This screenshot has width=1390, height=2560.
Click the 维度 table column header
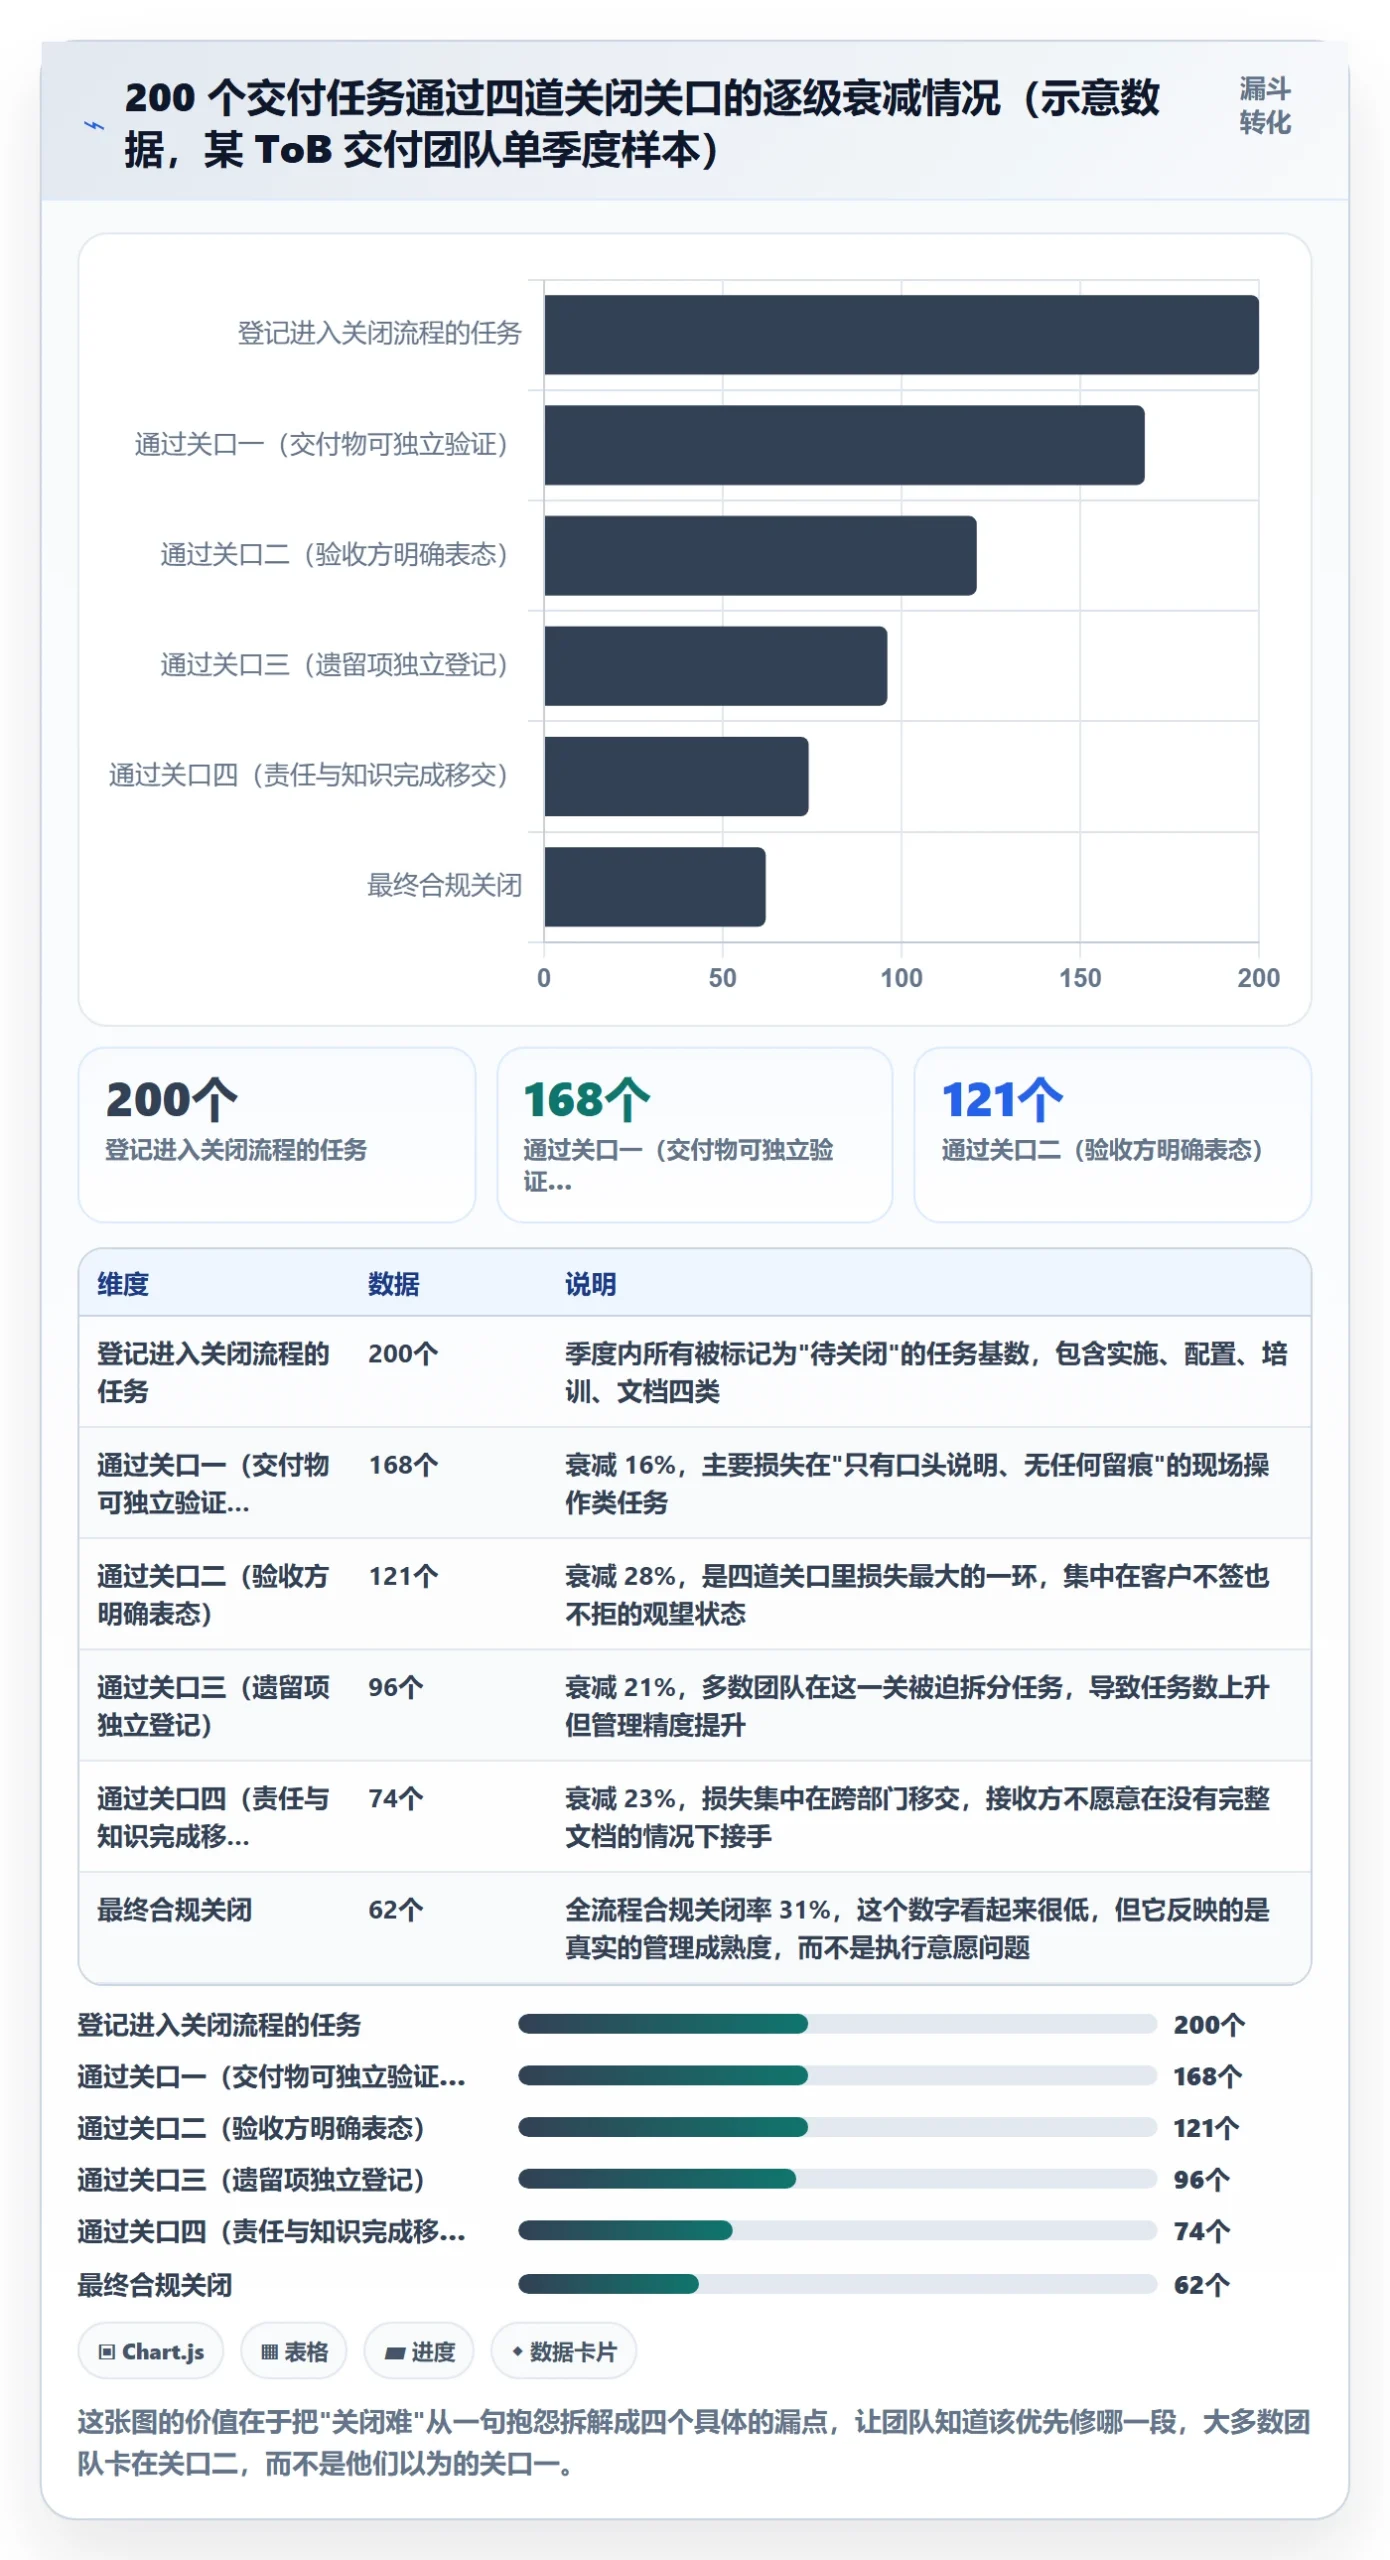coord(123,1284)
